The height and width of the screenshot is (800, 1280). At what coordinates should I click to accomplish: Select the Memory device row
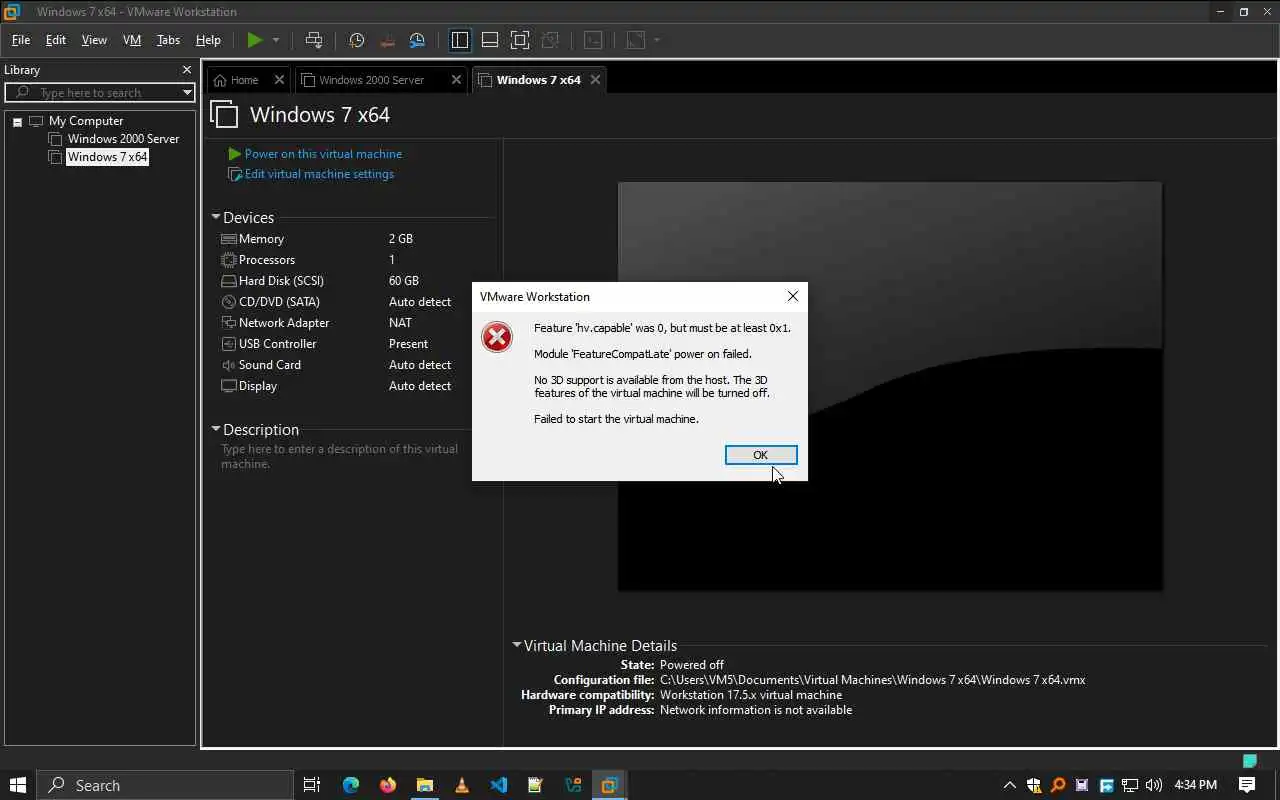click(x=353, y=239)
